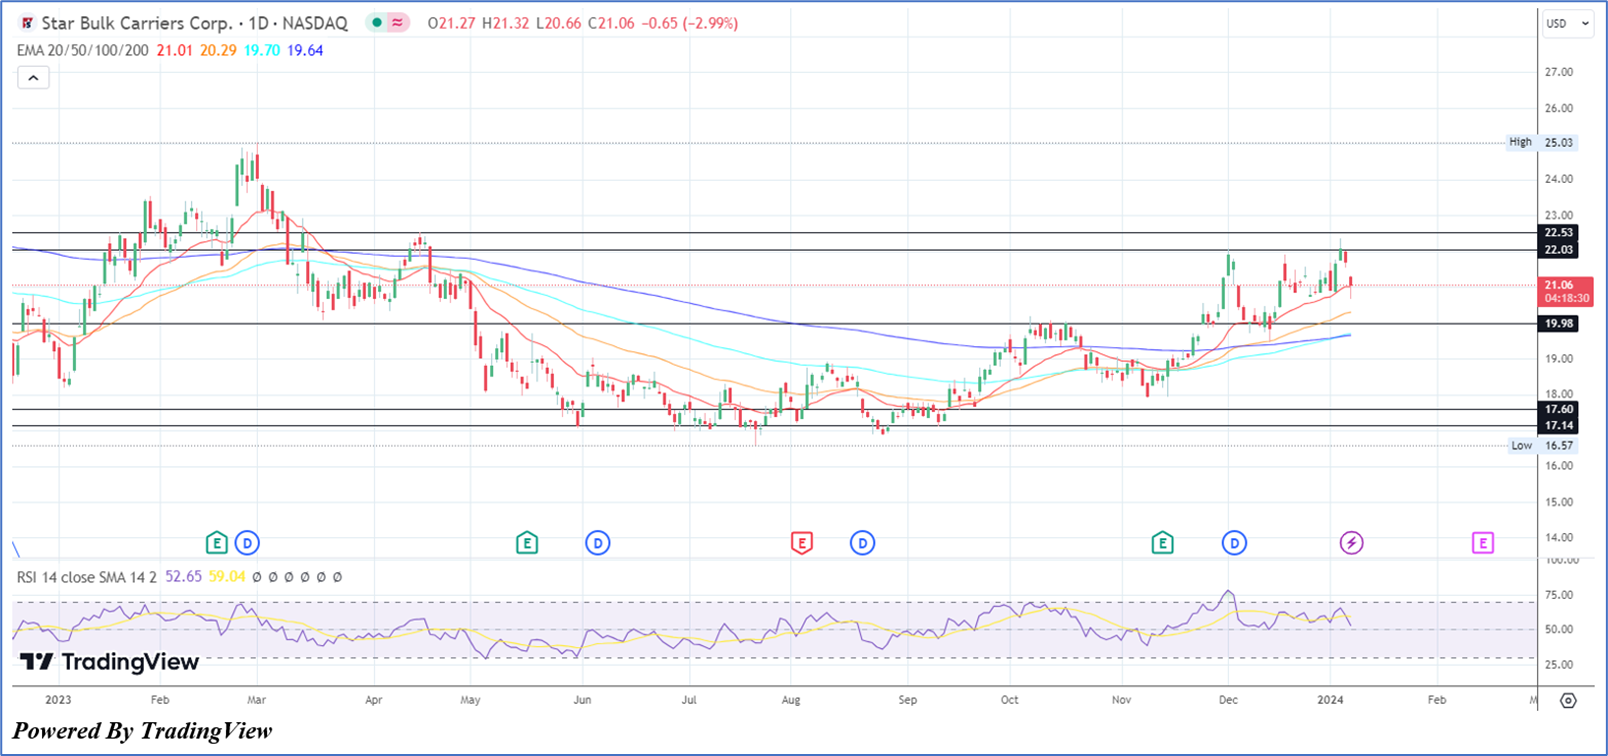The width and height of the screenshot is (1608, 756).
Task: Click the dividend D marker near June
Action: pyautogui.click(x=597, y=543)
